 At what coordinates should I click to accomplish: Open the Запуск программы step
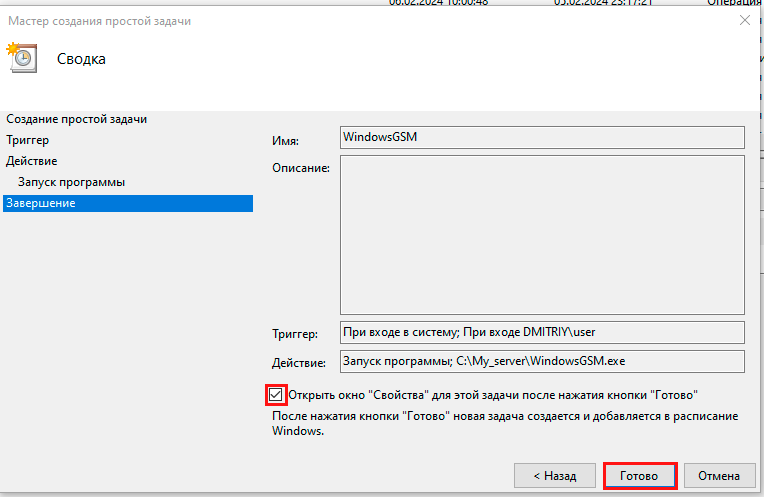[x=71, y=182]
